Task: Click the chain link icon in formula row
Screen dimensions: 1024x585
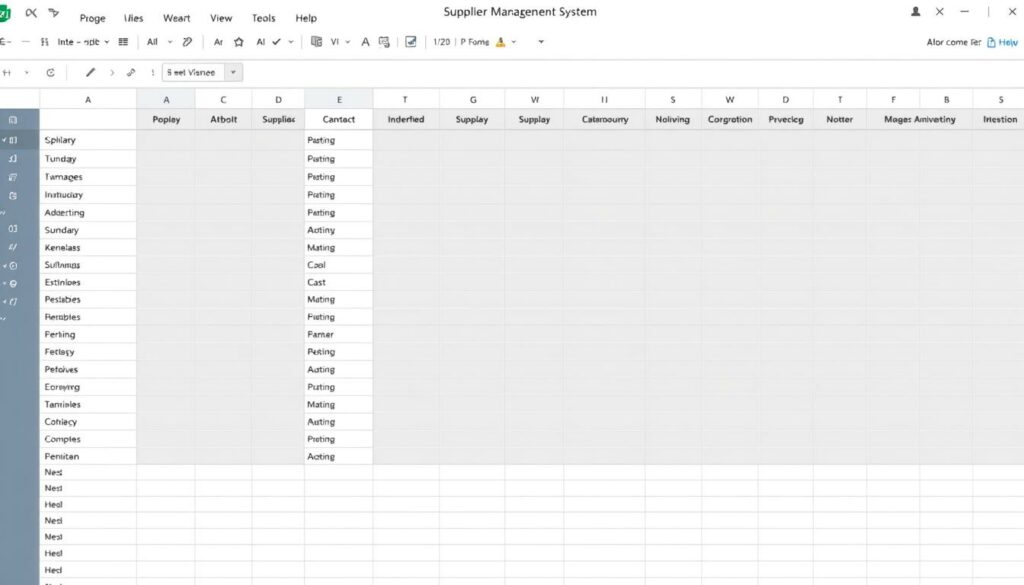Action: pos(131,72)
